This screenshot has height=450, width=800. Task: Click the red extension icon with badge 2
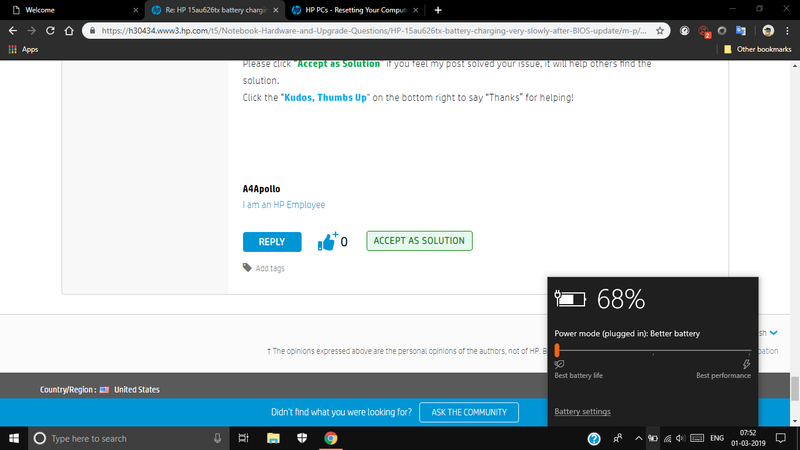coord(704,31)
